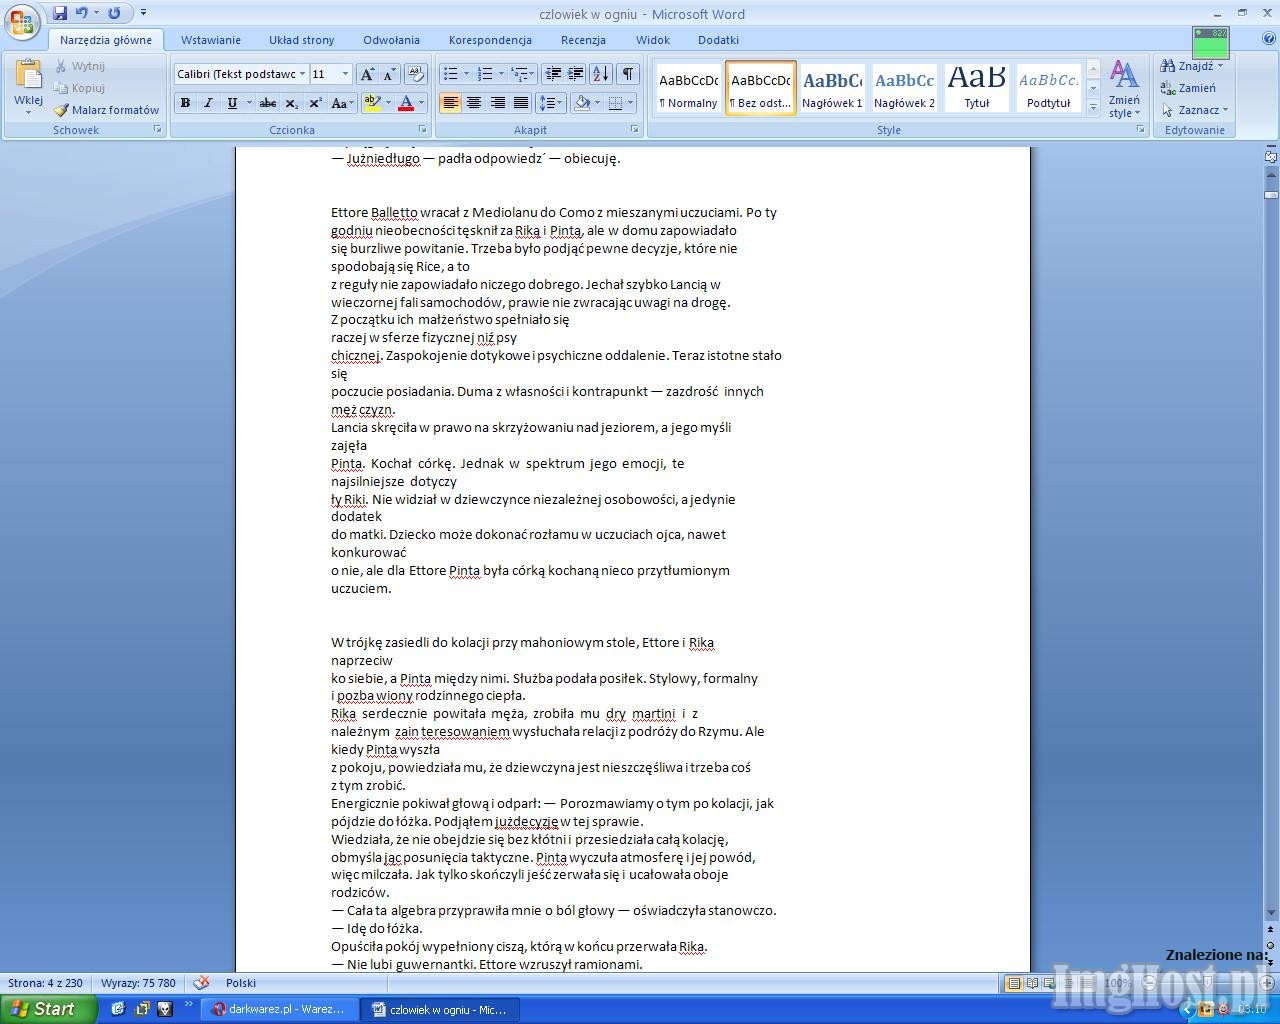
Task: Click the Strona: 4 z 230 page indicator
Action: click(x=46, y=983)
